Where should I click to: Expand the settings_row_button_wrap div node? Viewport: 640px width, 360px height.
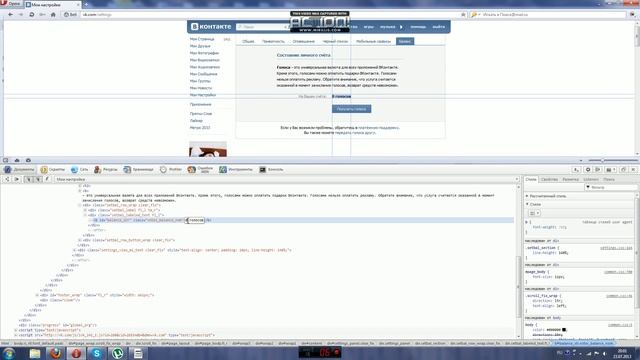tap(80, 240)
